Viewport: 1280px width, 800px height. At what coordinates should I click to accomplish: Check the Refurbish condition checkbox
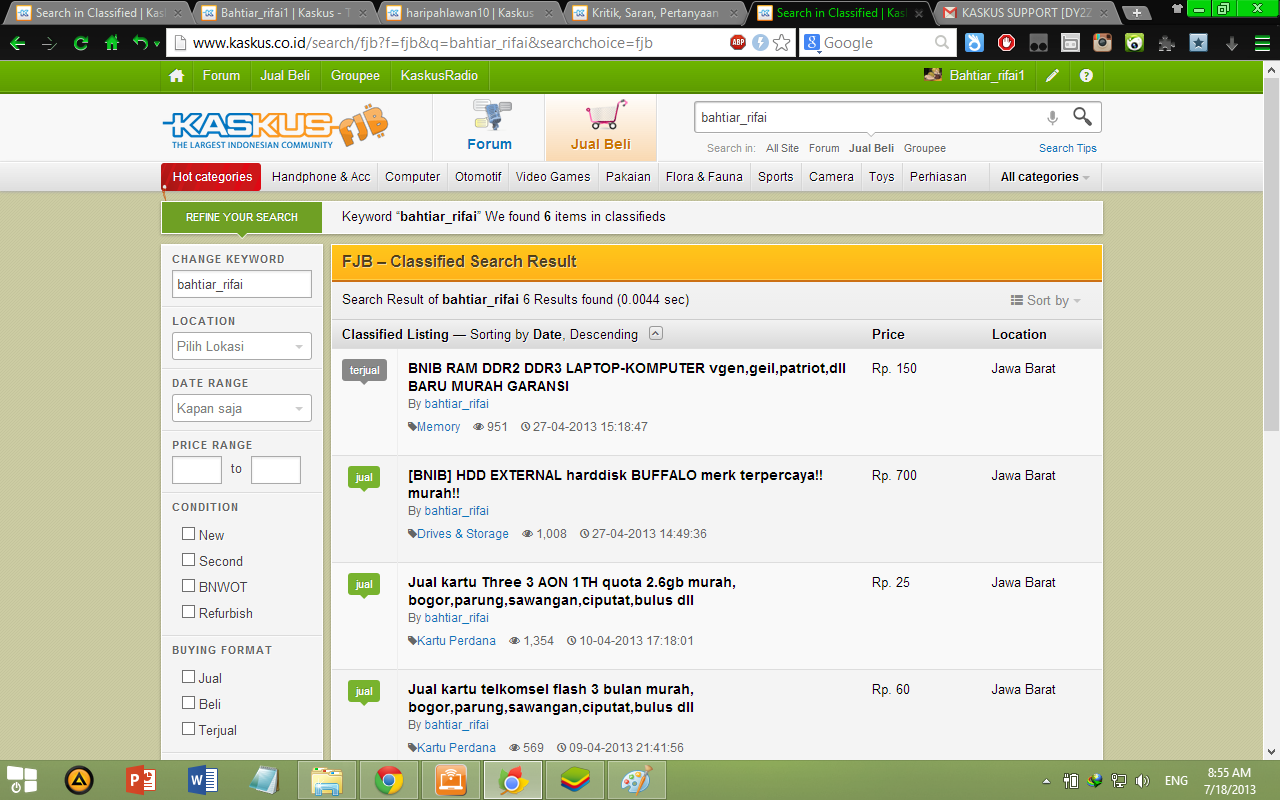pos(188,612)
